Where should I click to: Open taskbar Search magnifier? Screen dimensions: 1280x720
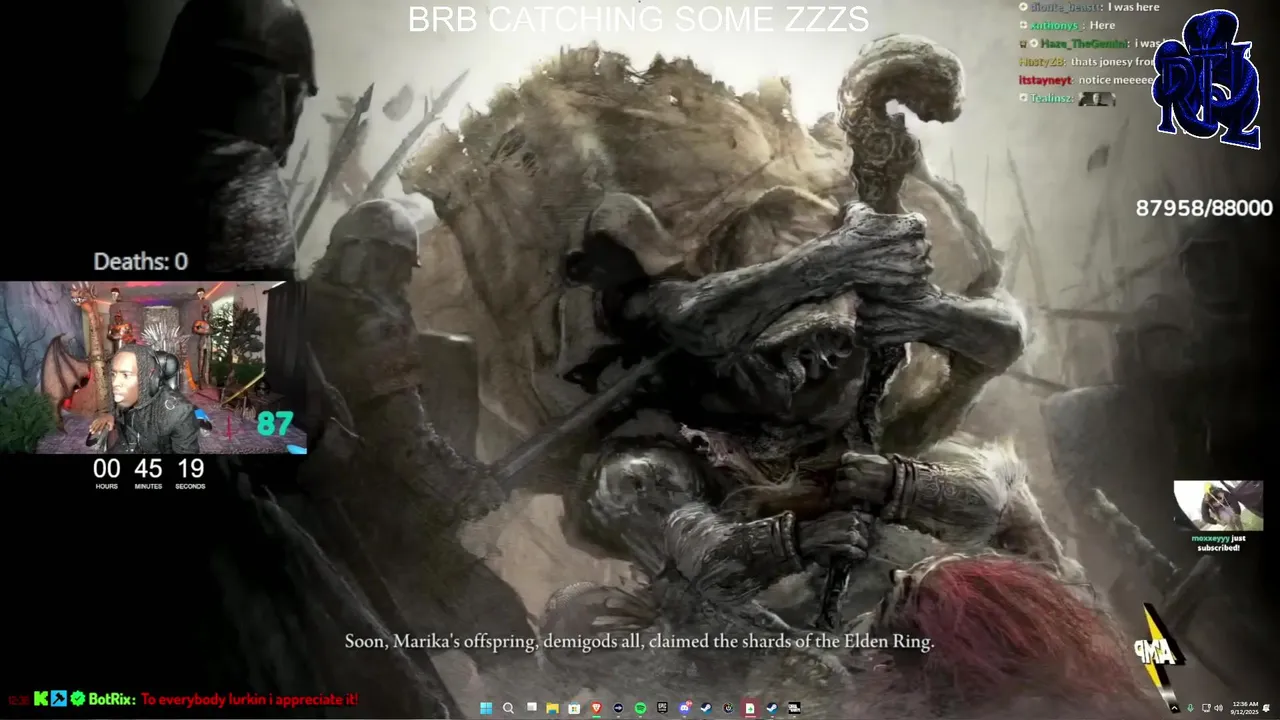point(508,708)
